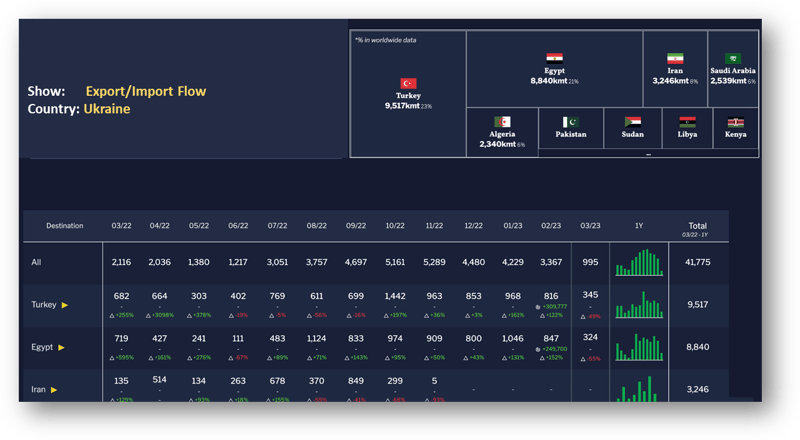This screenshot has width=800, height=440.
Task: Click the Egypt 01/23 value 1,046
Action: [x=513, y=338]
